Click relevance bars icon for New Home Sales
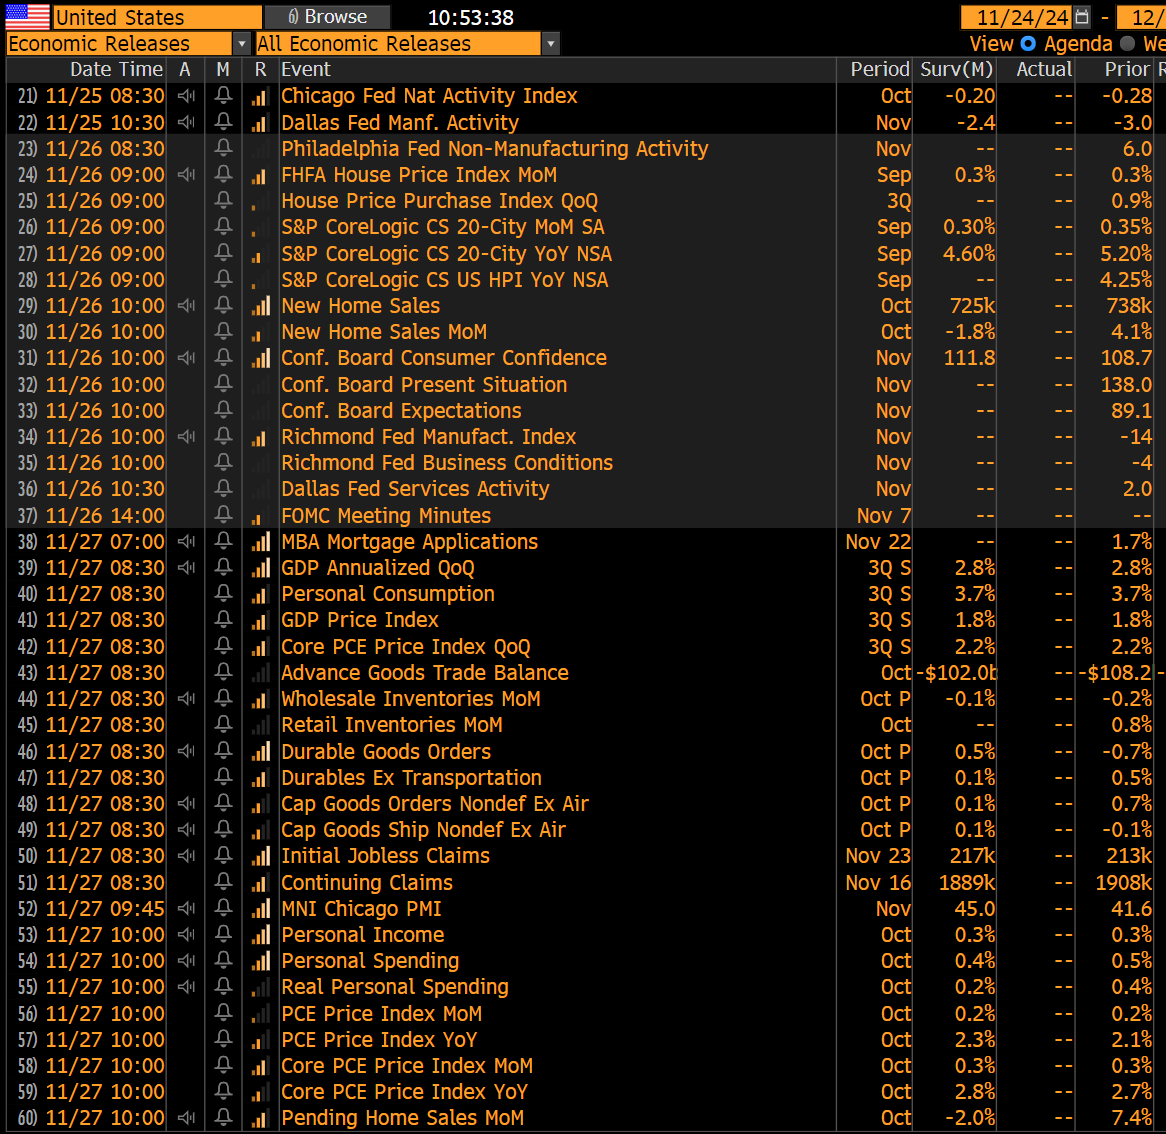1166x1134 pixels. 260,306
